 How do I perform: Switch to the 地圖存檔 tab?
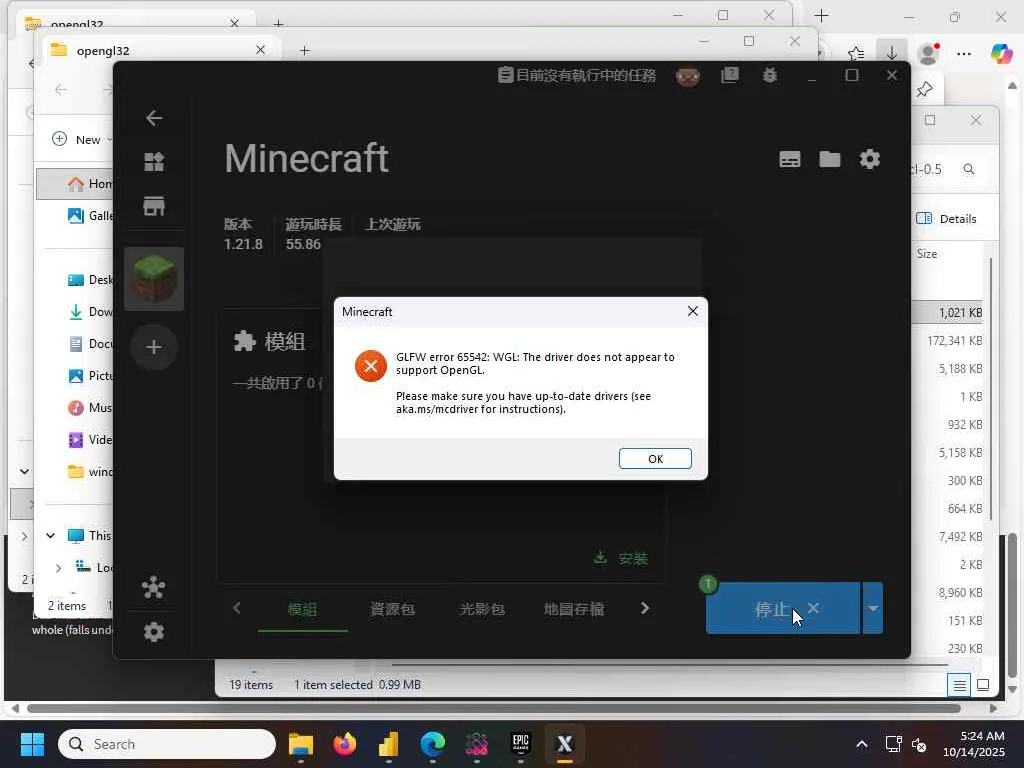[573, 609]
